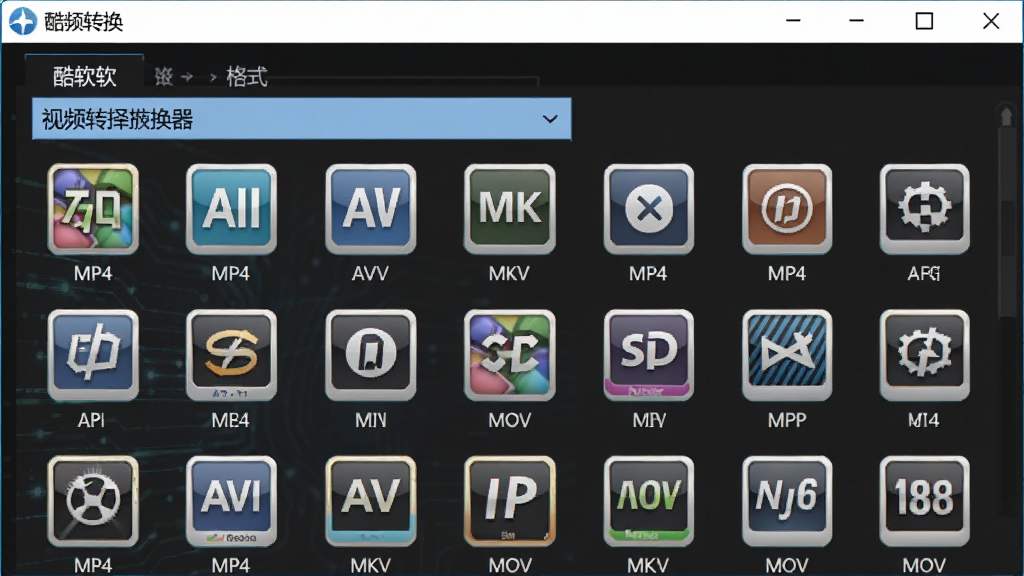Pick the purple SD icon labeled MIV
This screenshot has width=1024, height=576.
tap(648, 355)
